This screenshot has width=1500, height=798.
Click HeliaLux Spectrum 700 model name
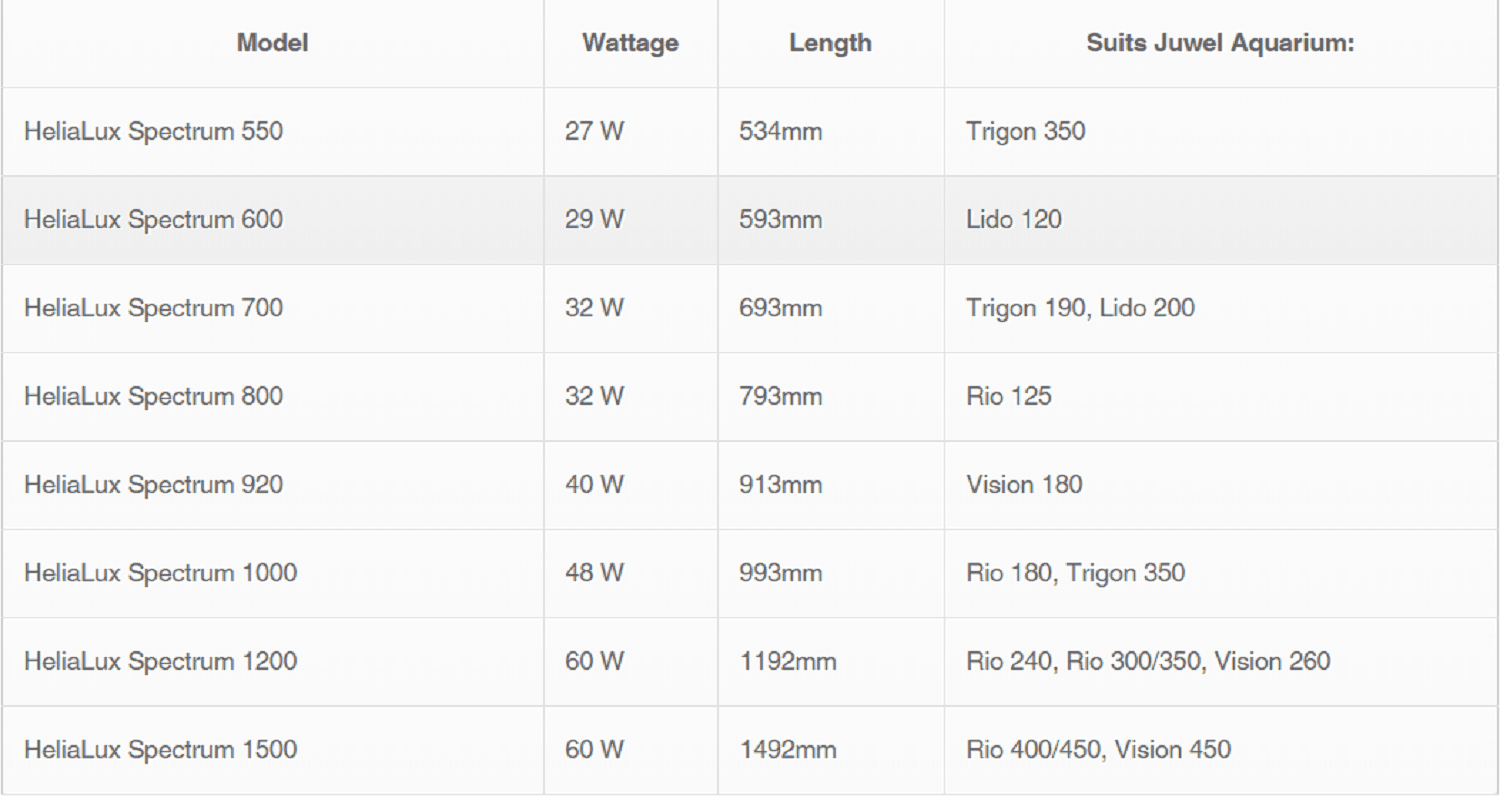click(x=153, y=308)
